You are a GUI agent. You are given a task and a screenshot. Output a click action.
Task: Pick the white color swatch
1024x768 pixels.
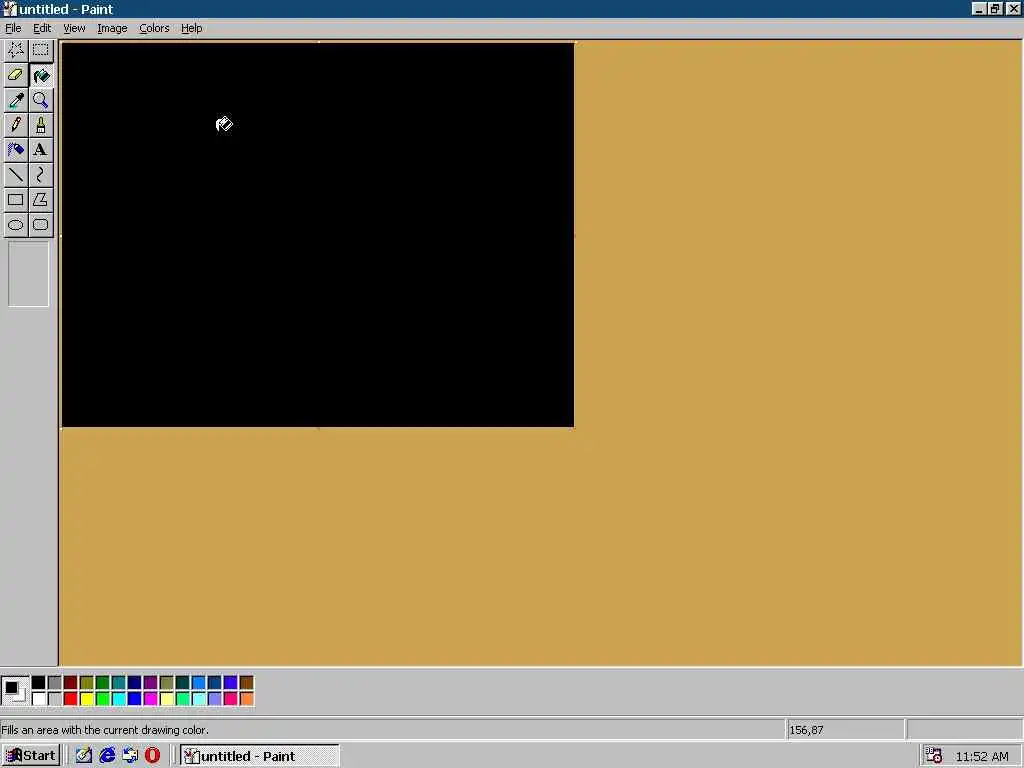tap(39, 699)
